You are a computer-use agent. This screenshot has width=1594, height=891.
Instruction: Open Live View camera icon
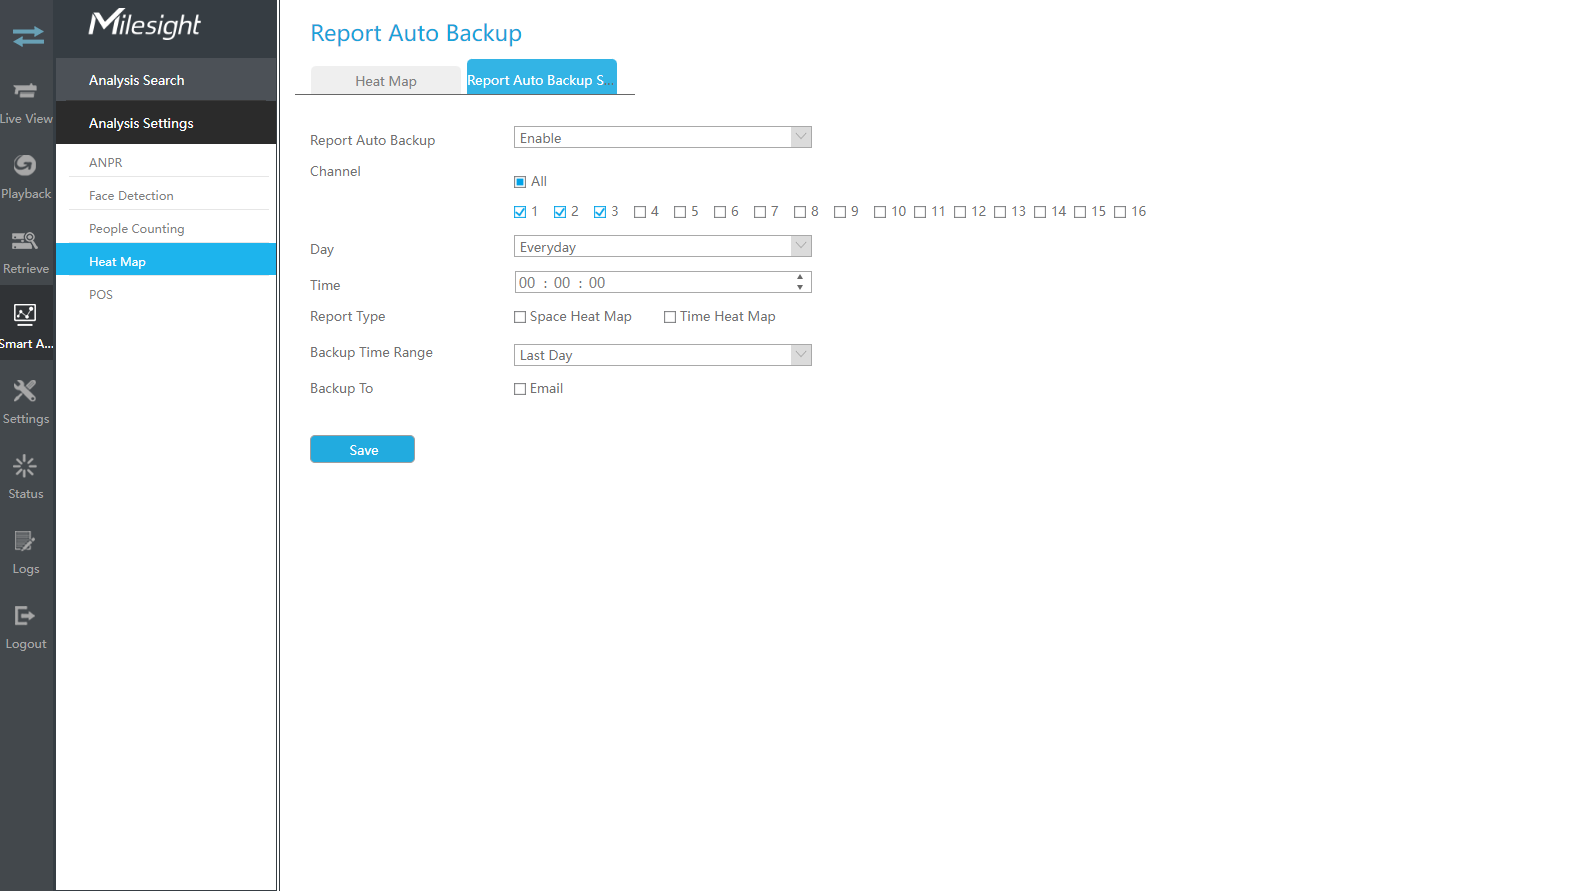(26, 91)
